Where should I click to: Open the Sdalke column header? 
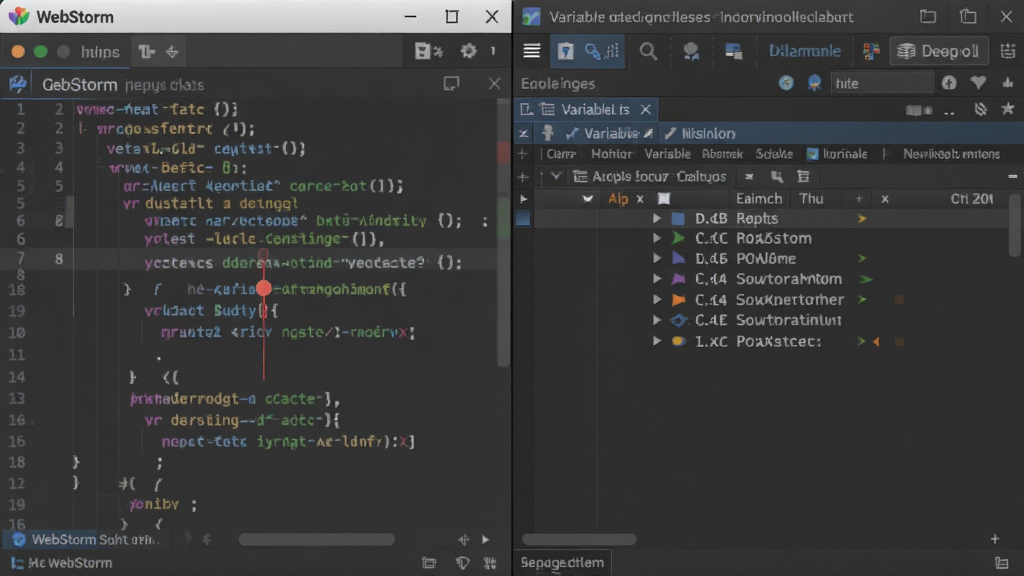click(774, 154)
